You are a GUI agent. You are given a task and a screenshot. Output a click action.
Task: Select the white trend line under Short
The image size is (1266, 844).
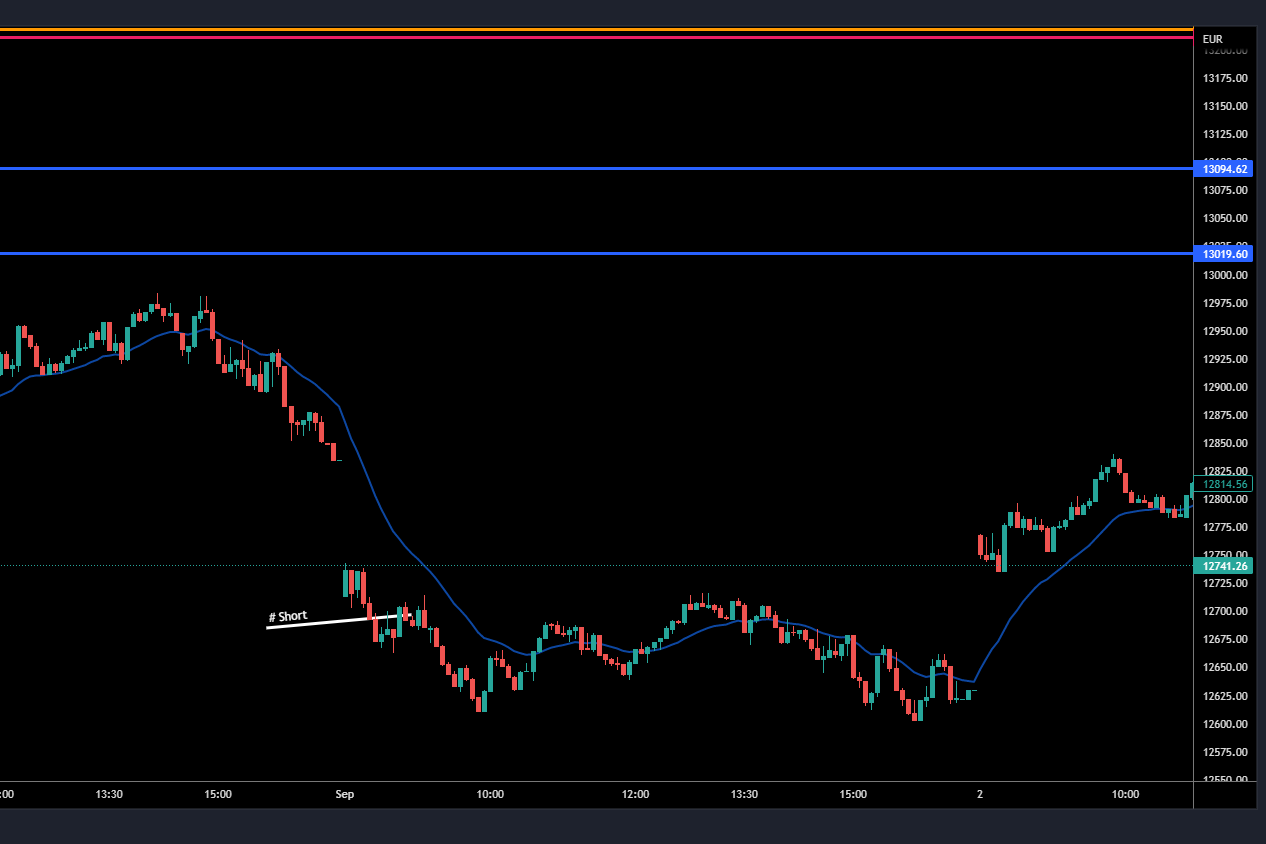coord(320,623)
